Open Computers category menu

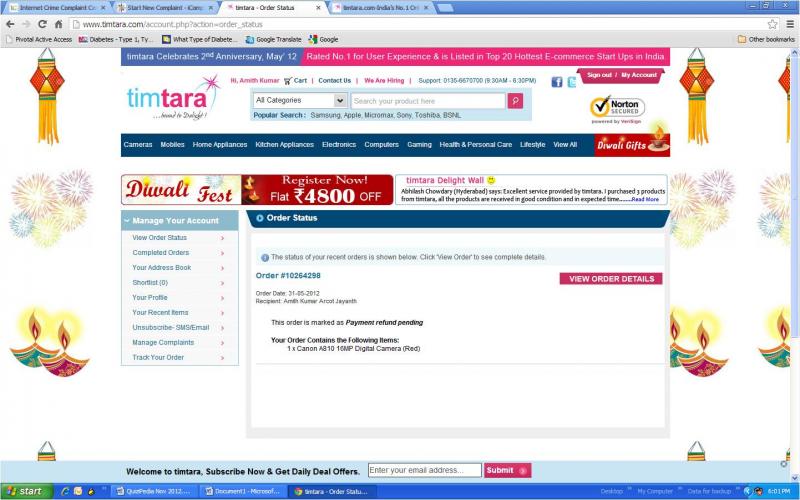(x=382, y=145)
